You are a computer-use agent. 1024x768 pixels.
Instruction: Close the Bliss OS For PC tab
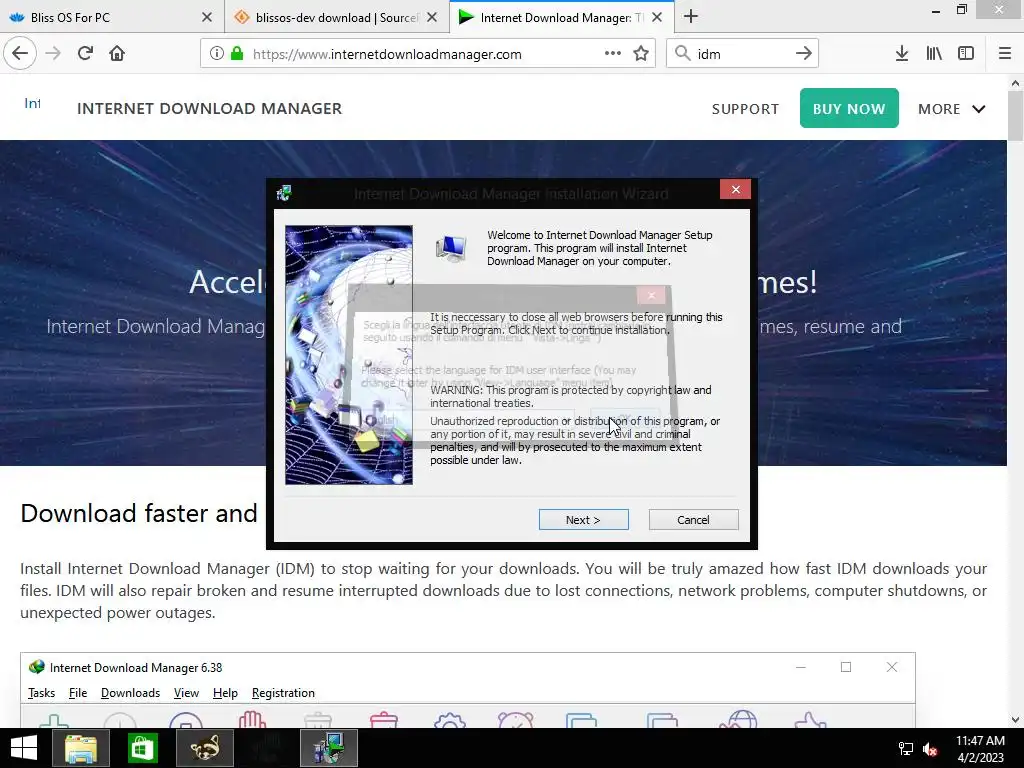[x=207, y=17]
